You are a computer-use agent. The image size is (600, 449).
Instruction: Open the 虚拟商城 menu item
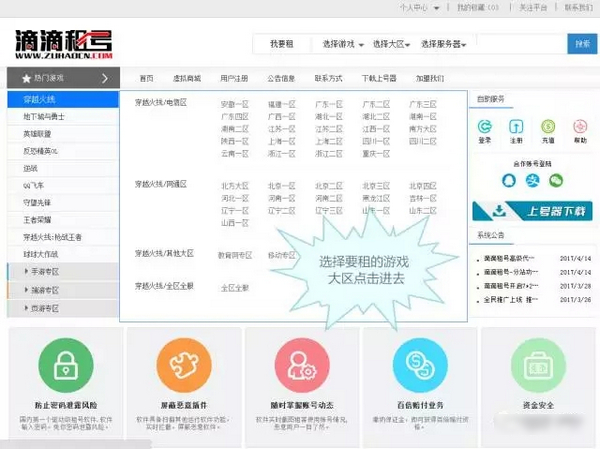[x=187, y=78]
